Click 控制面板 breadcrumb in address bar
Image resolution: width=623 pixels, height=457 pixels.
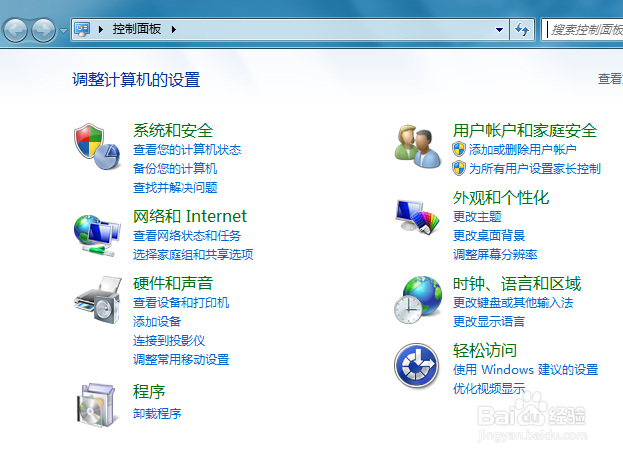click(x=137, y=29)
